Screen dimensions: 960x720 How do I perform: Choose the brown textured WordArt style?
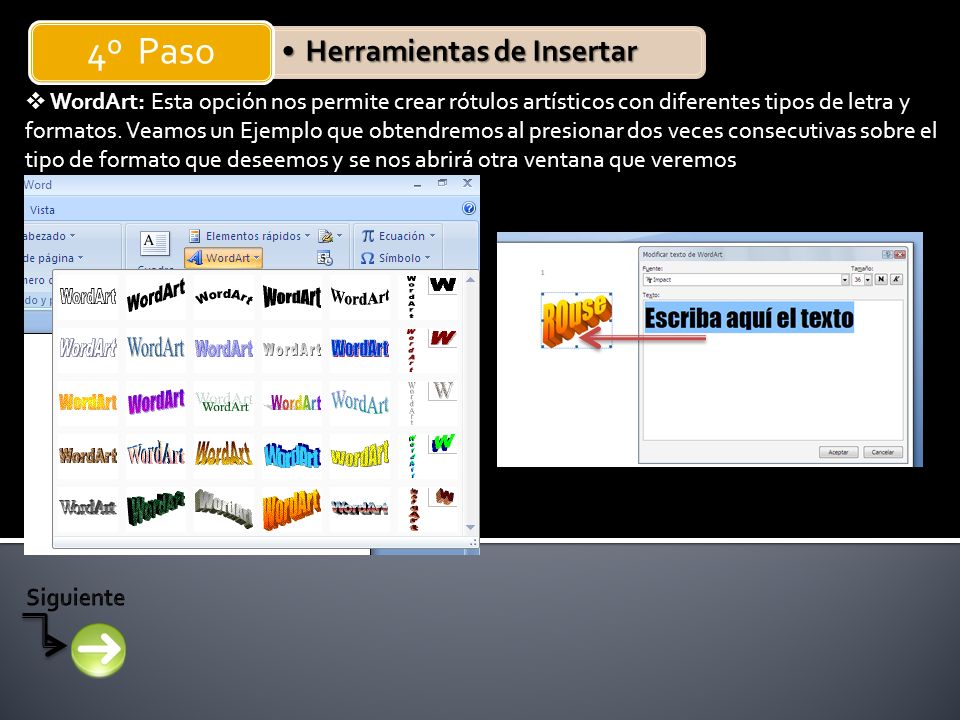88,455
